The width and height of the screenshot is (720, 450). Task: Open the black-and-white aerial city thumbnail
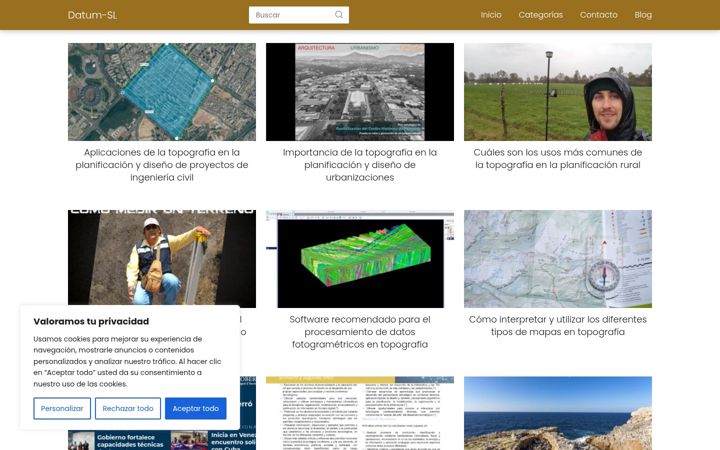tap(360, 92)
